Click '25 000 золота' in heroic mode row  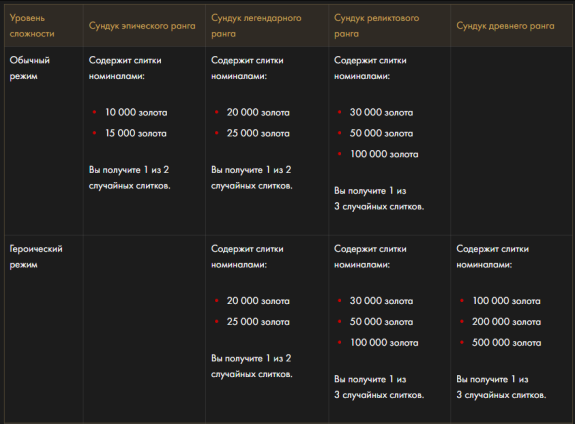coord(258,322)
